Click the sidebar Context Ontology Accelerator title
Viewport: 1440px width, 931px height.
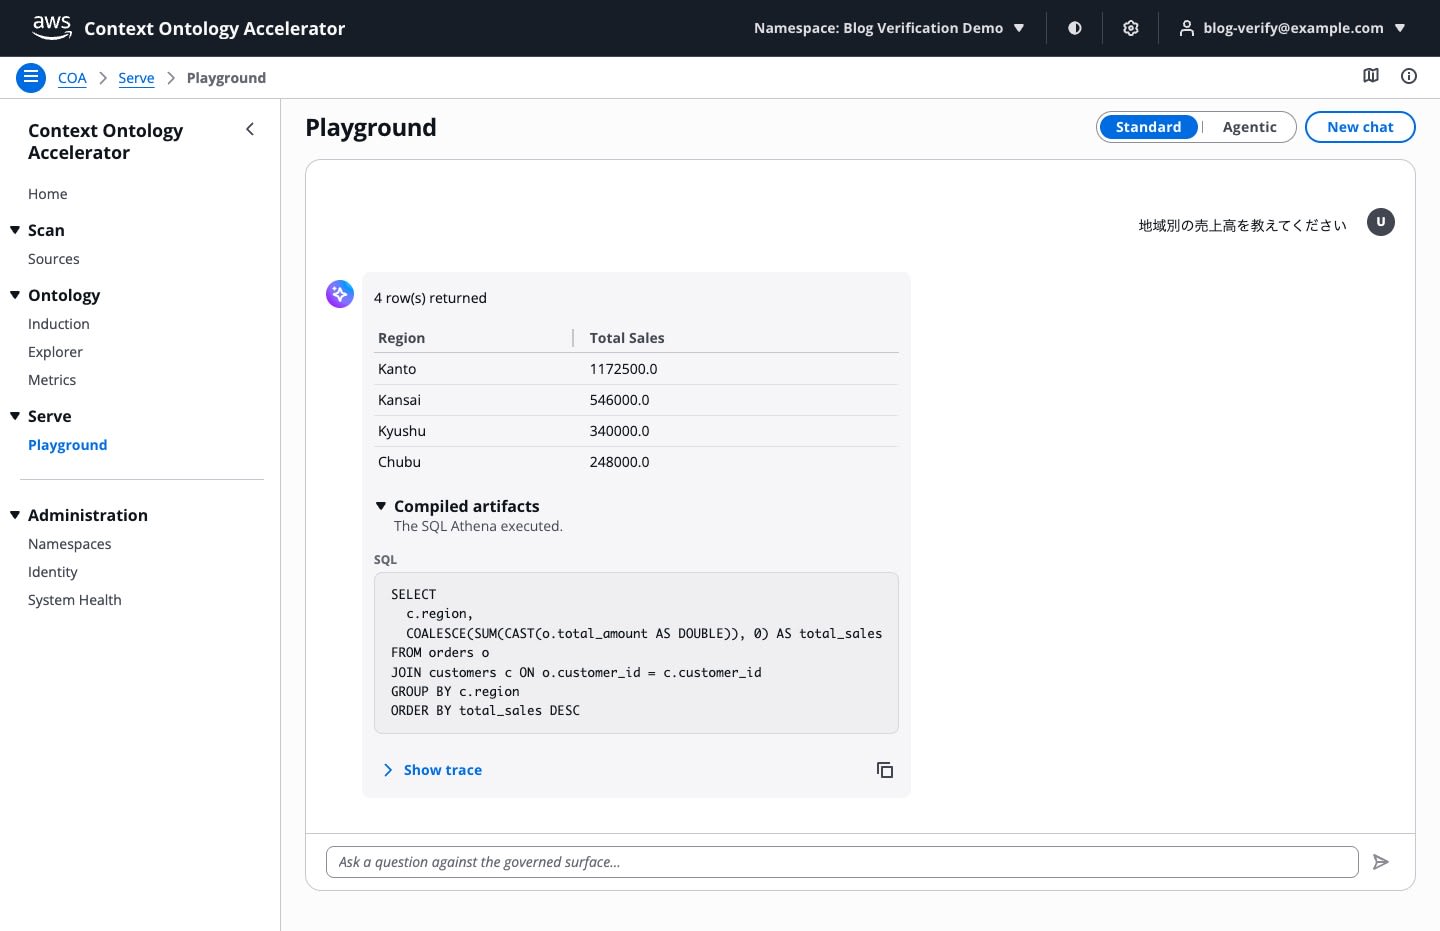point(106,141)
